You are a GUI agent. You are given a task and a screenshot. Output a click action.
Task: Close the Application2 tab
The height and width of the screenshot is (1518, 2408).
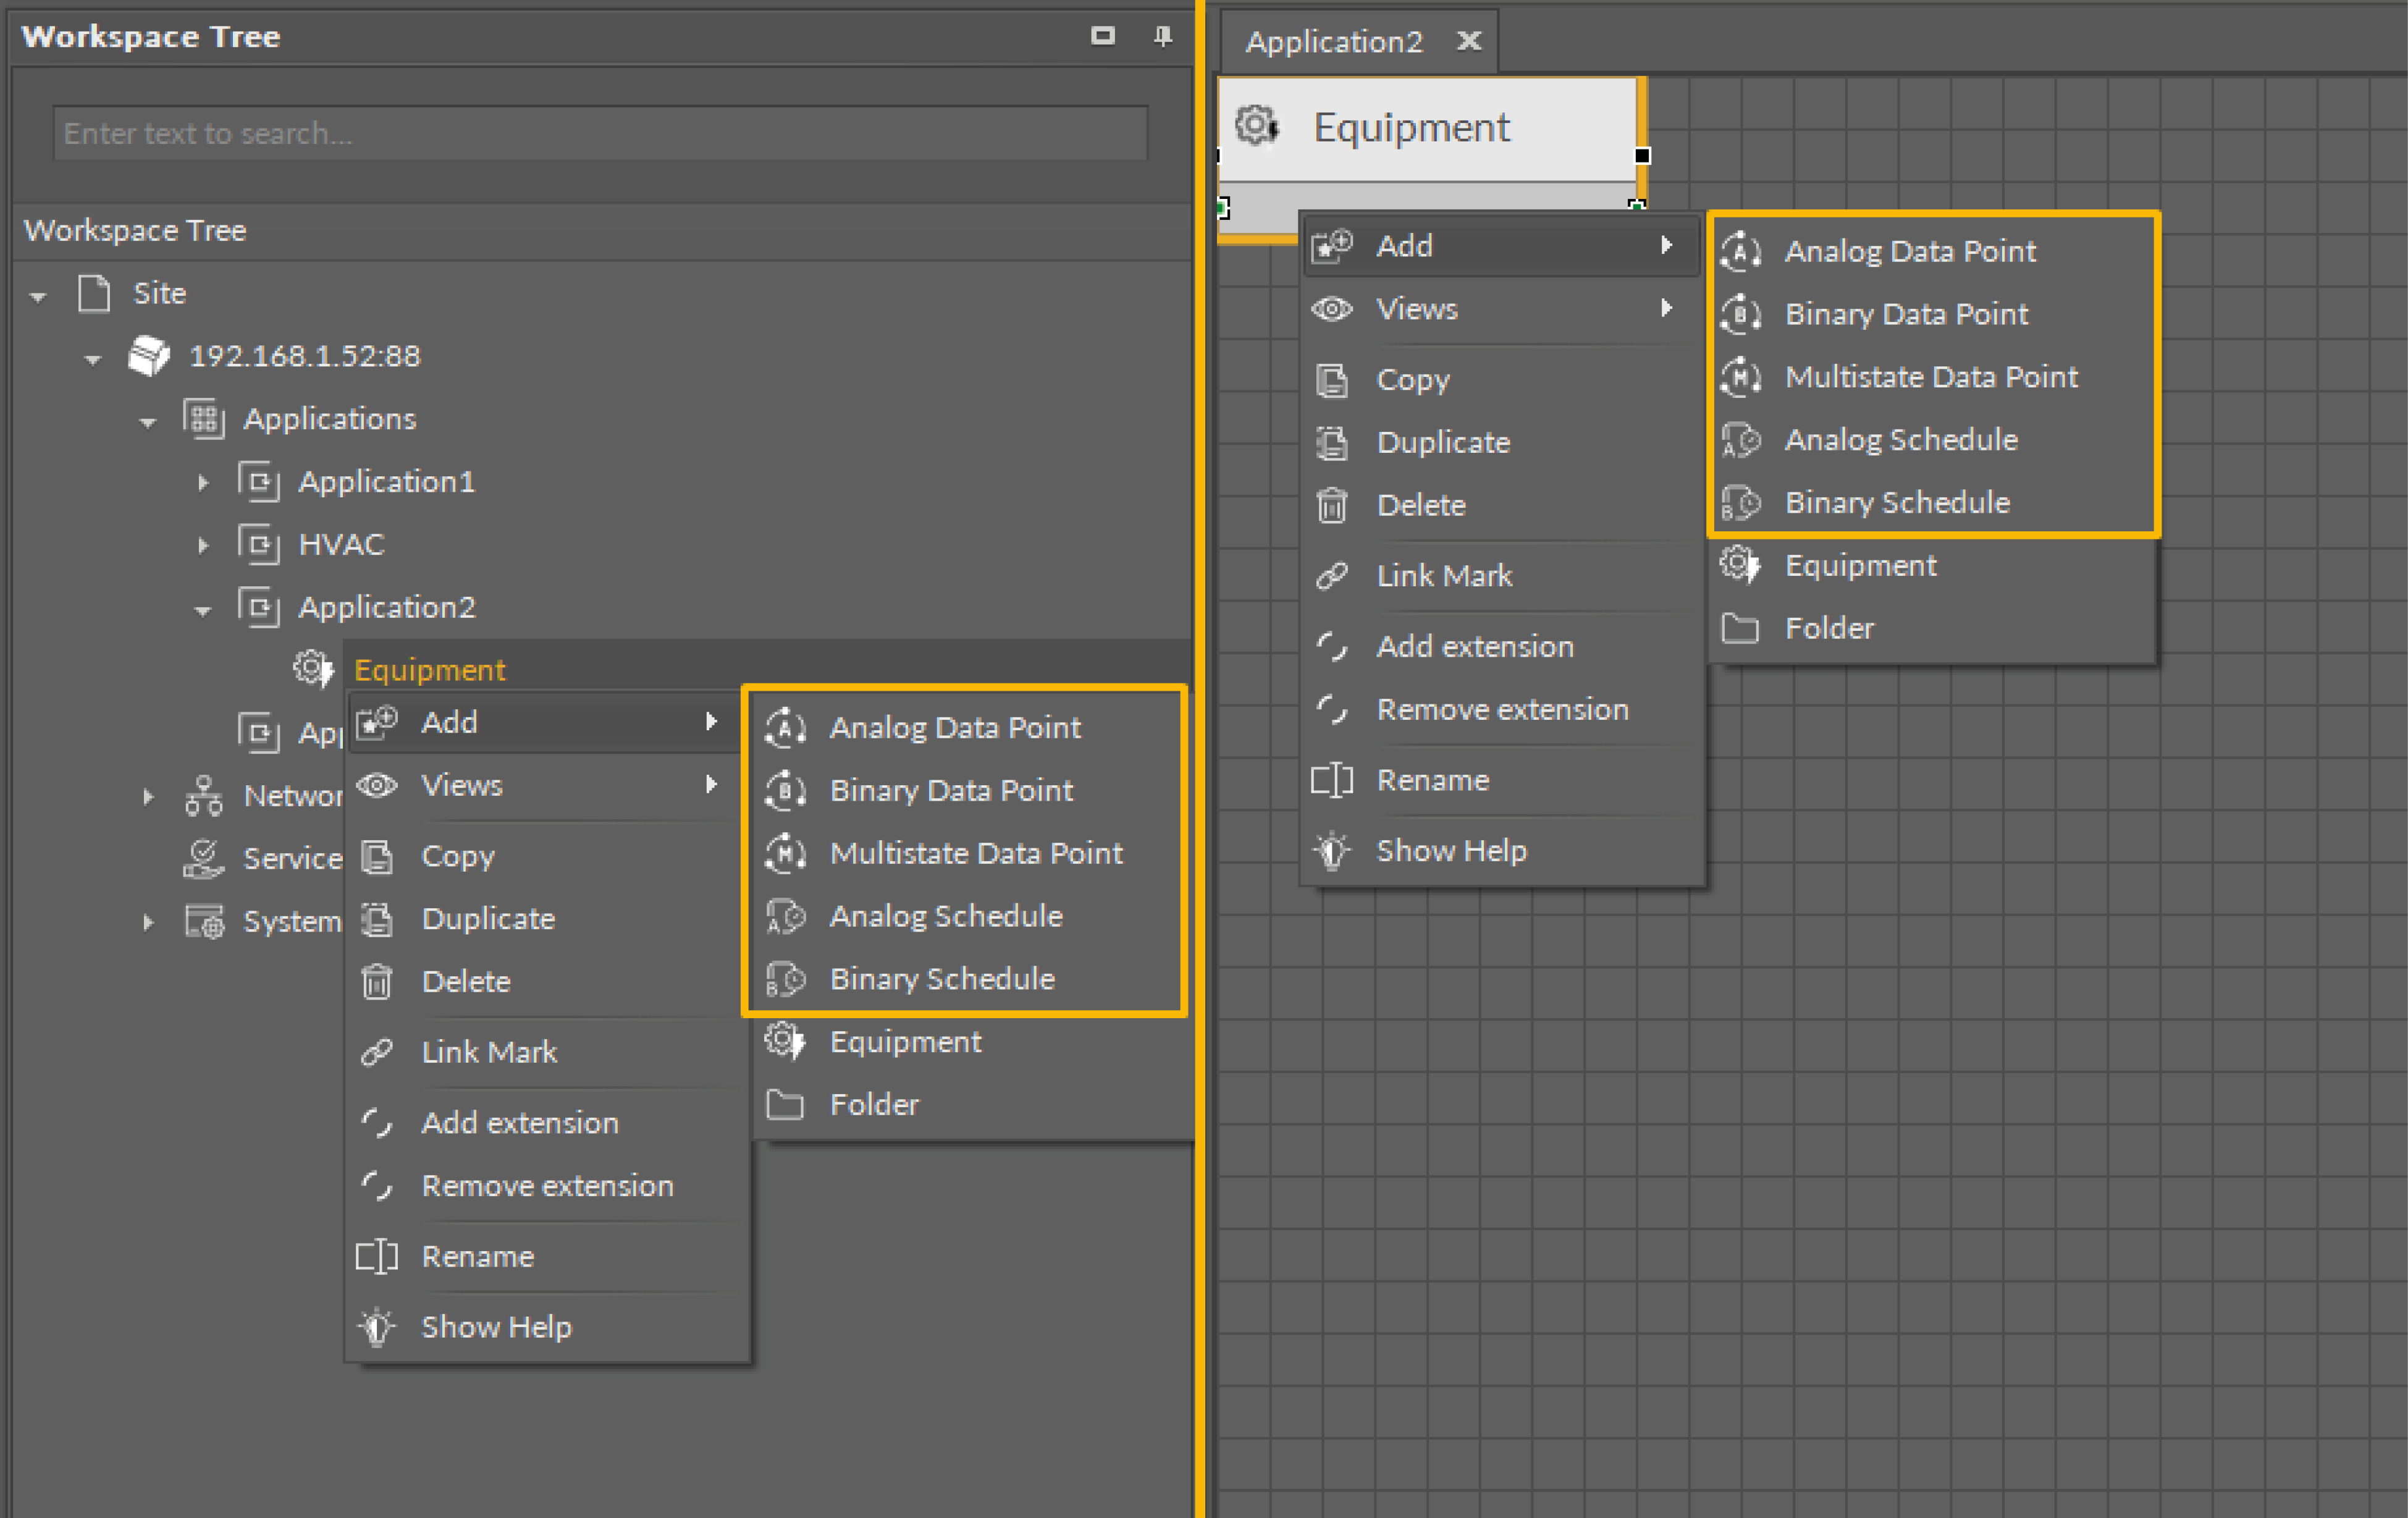click(x=1468, y=42)
